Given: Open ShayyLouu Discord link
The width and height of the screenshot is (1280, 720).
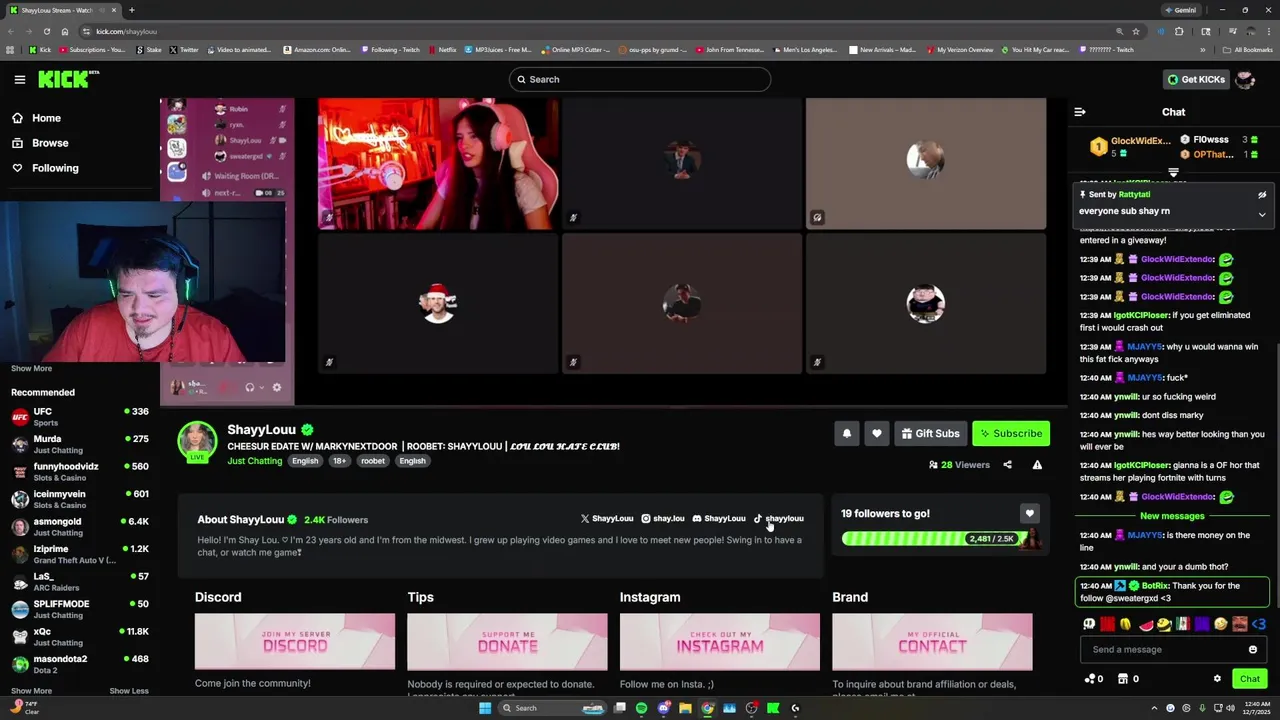Looking at the screenshot, I should (x=719, y=519).
